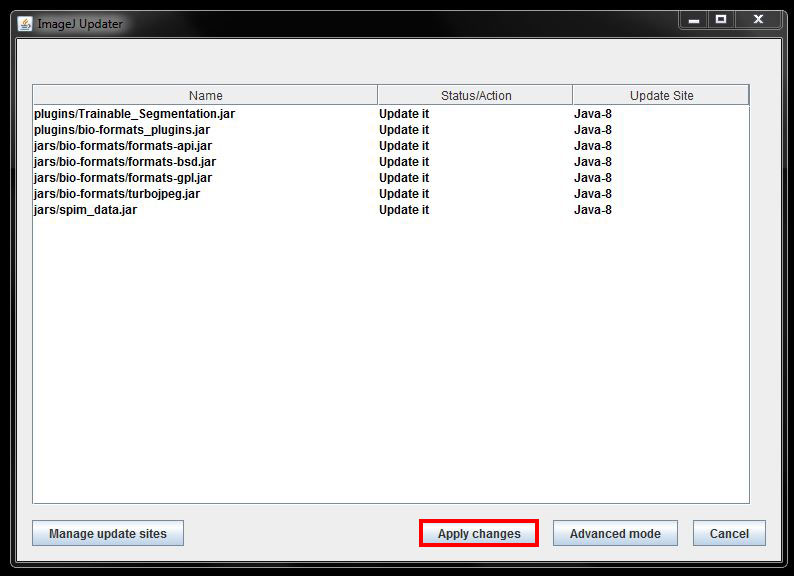This screenshot has height=576, width=794.
Task: Select the plugins/Trainable_Segmentation.jar row
Action: (135, 114)
